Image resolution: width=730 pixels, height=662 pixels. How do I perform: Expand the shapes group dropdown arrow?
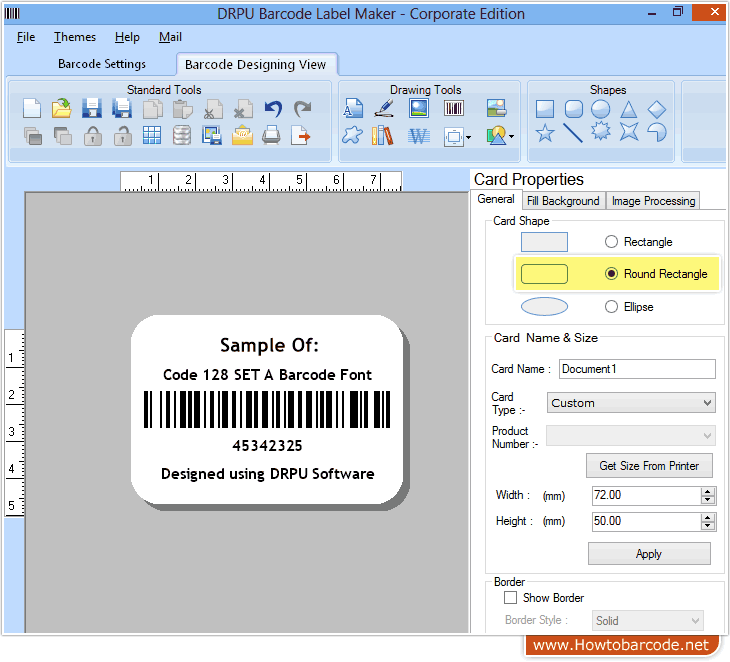pos(512,136)
